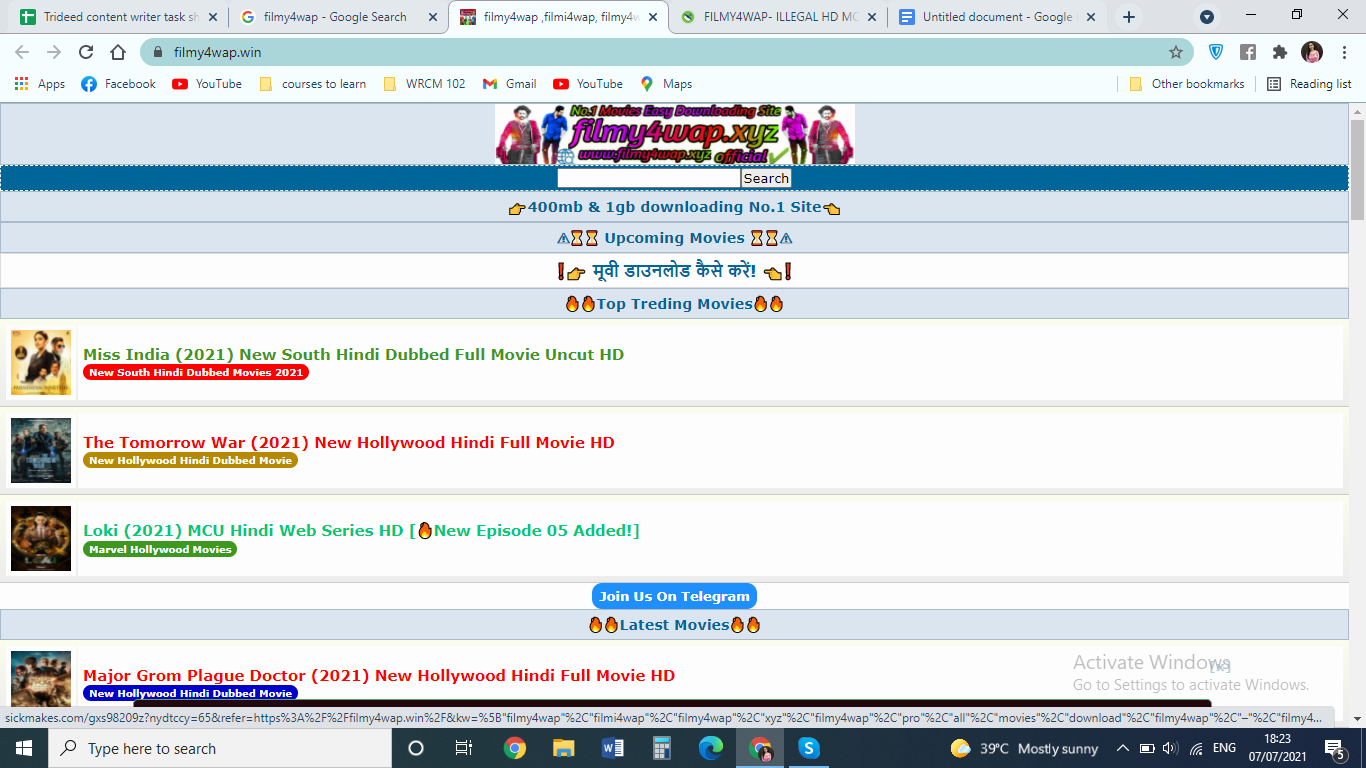
Task: Open Skype from the taskbar
Action: pos(809,748)
